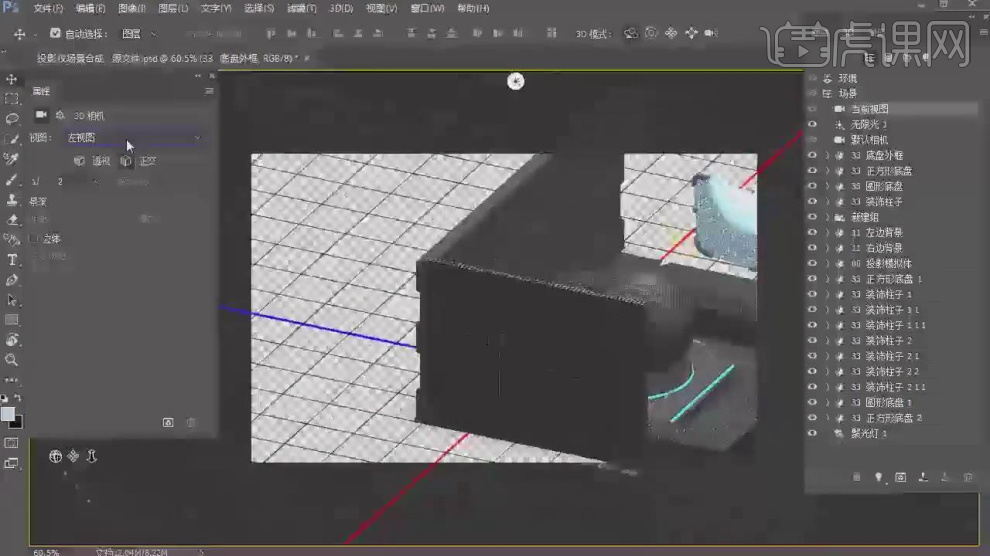This screenshot has width=990, height=556.
Task: Hide the 33 底盘外框 mesh
Action: tap(813, 155)
